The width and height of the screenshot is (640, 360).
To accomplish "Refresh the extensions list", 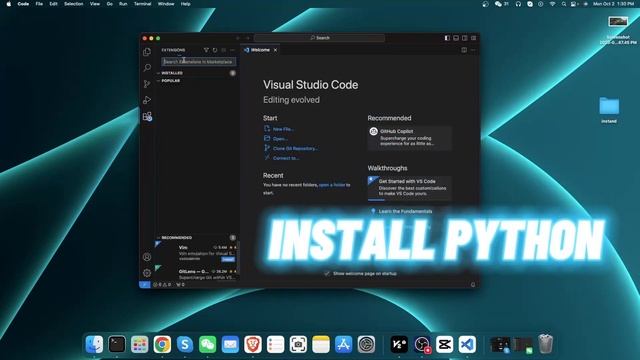I will pos(215,50).
